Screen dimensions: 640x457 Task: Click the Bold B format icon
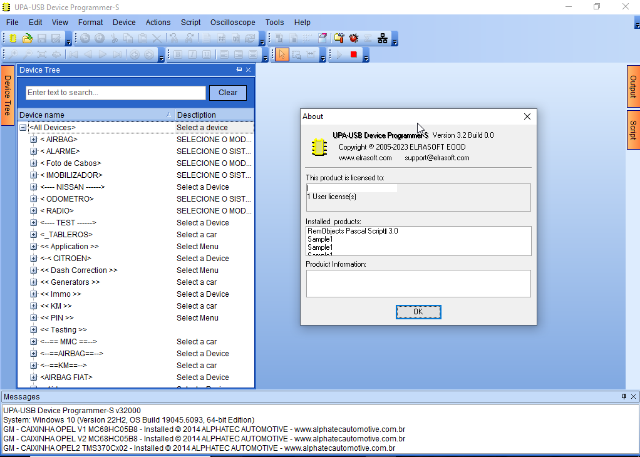coord(178,54)
